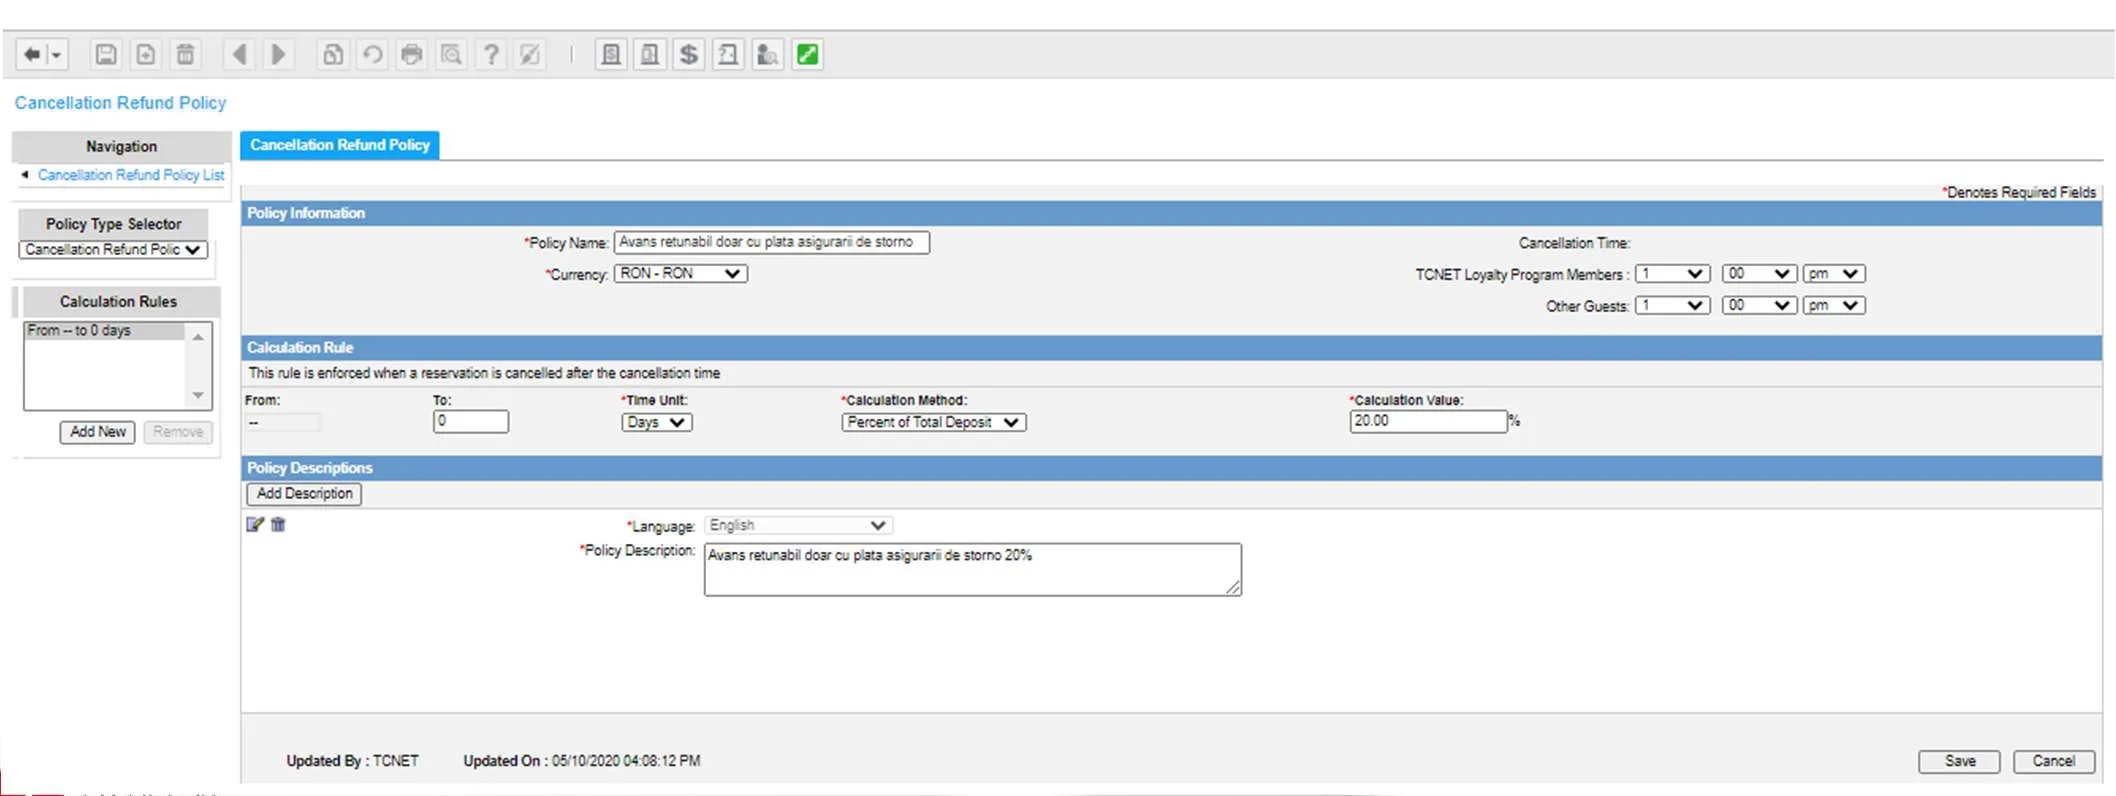This screenshot has height=796, width=2116.
Task: Open TCNET Loyalty Program Members hour dropdown
Action: pyautogui.click(x=1672, y=274)
